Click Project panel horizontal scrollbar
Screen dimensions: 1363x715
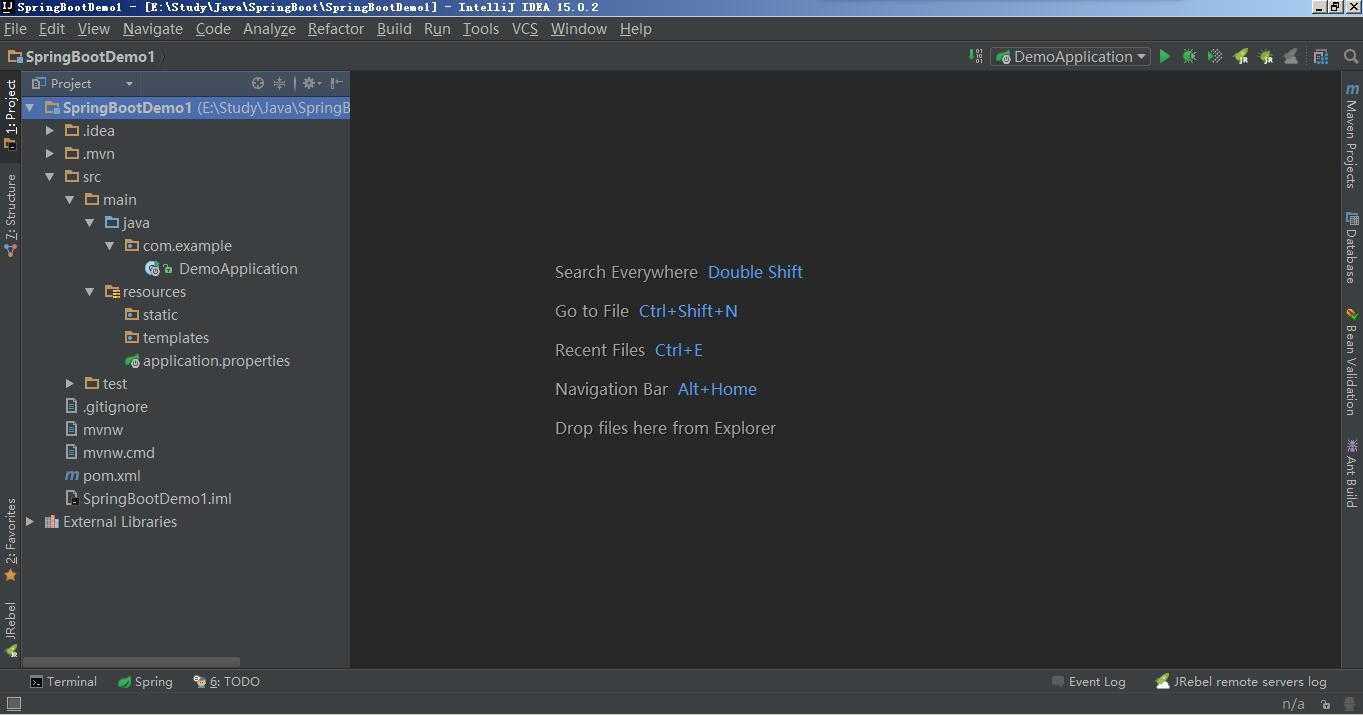tap(131, 662)
